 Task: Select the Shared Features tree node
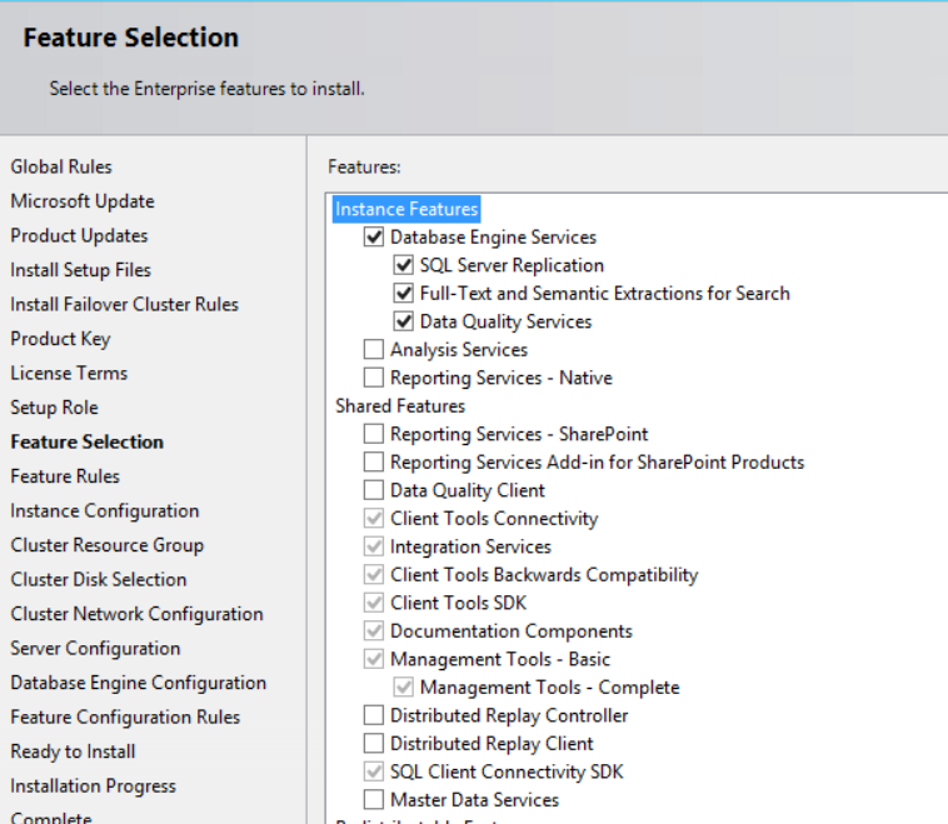point(400,406)
